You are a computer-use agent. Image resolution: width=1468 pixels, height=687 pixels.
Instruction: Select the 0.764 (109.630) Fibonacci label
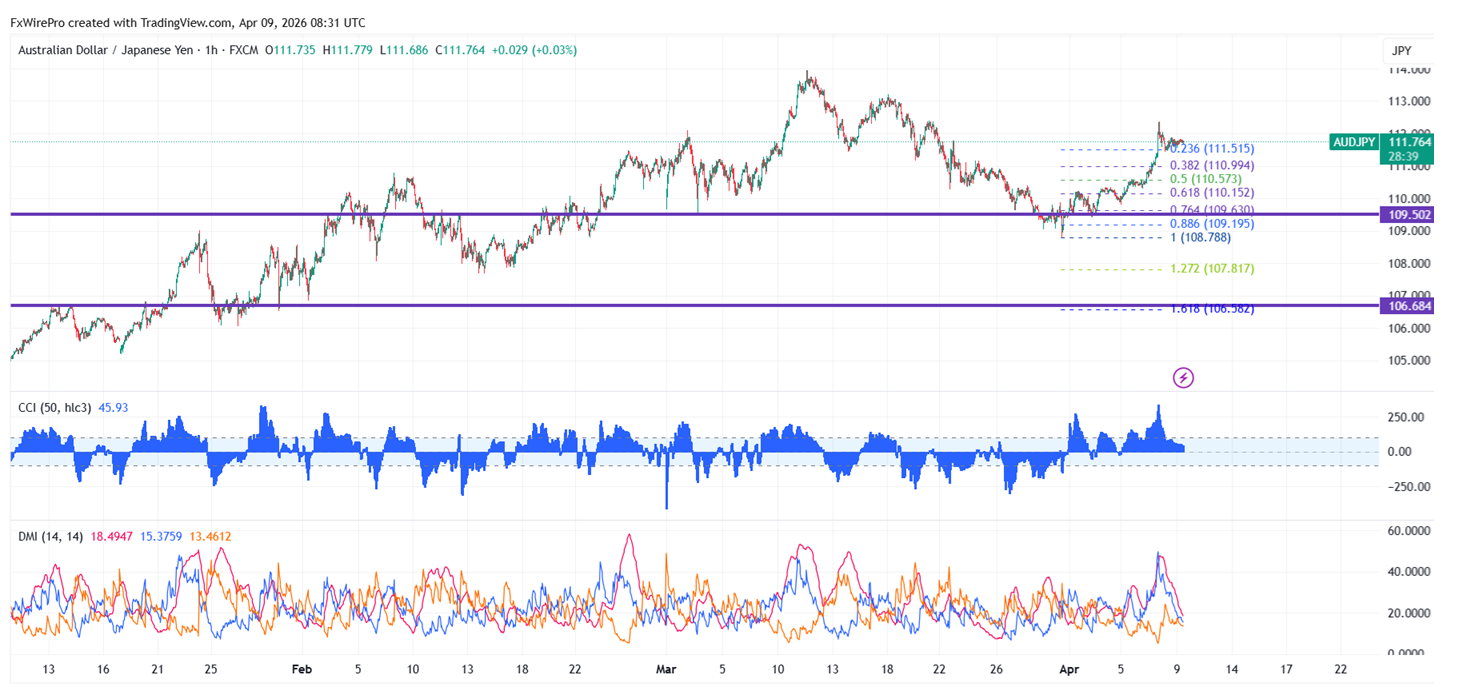[x=1212, y=210]
